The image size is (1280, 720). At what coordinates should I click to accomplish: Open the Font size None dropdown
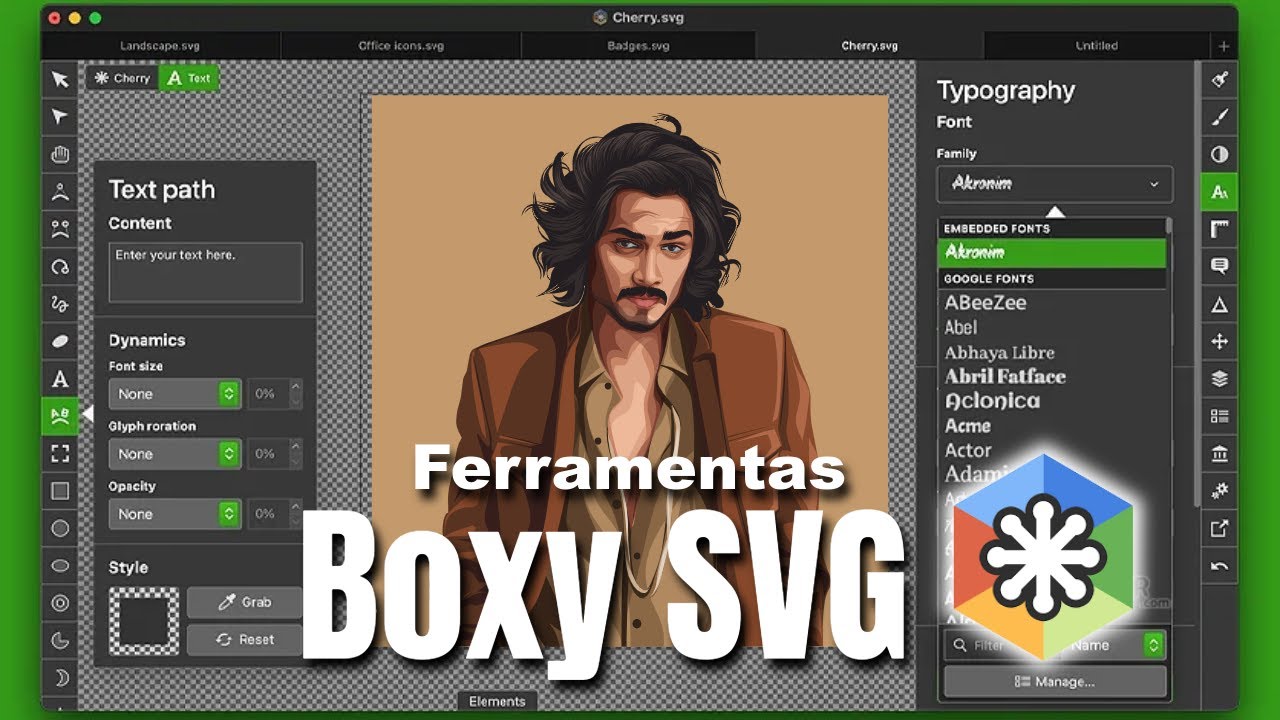175,394
